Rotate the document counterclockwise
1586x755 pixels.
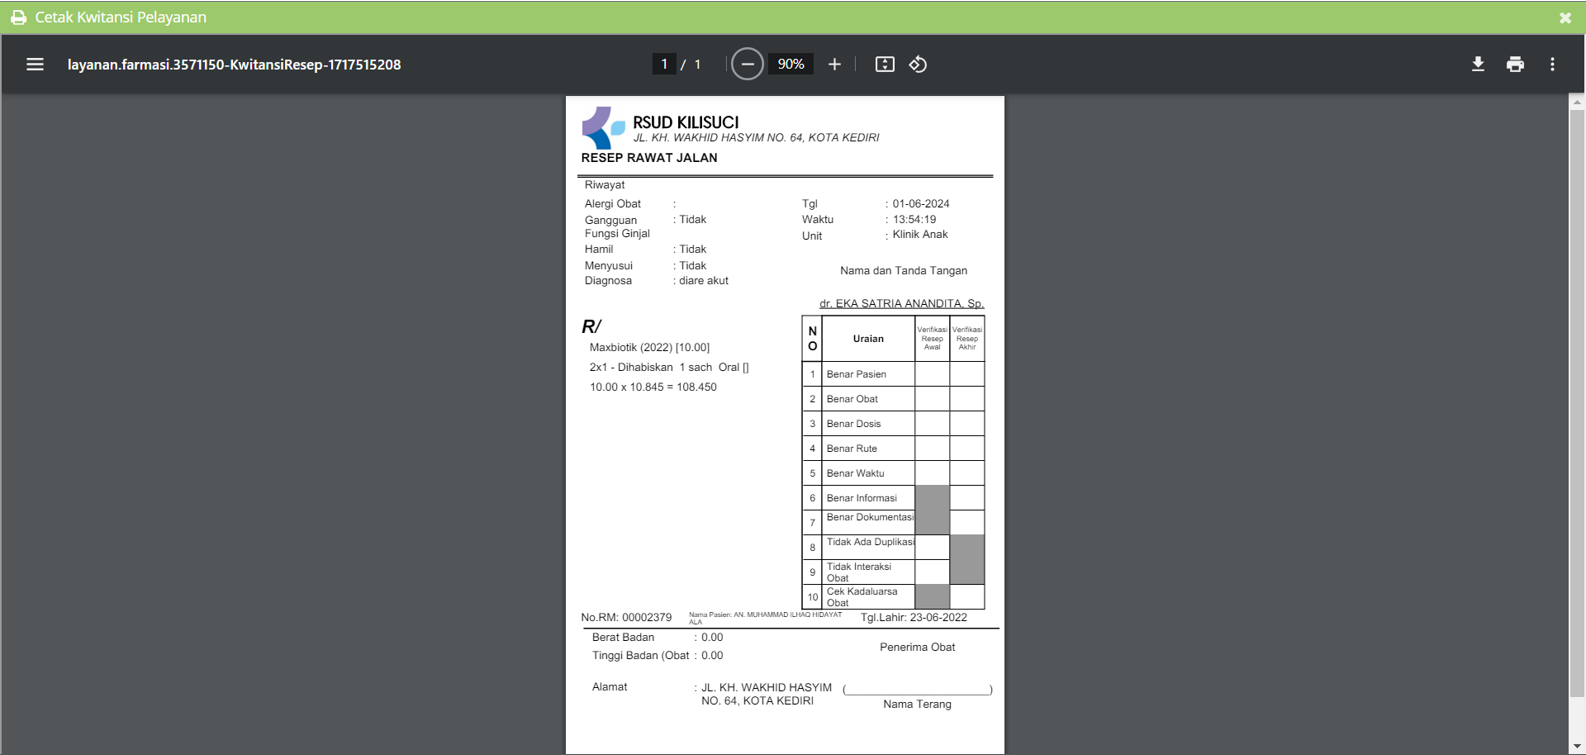point(918,64)
